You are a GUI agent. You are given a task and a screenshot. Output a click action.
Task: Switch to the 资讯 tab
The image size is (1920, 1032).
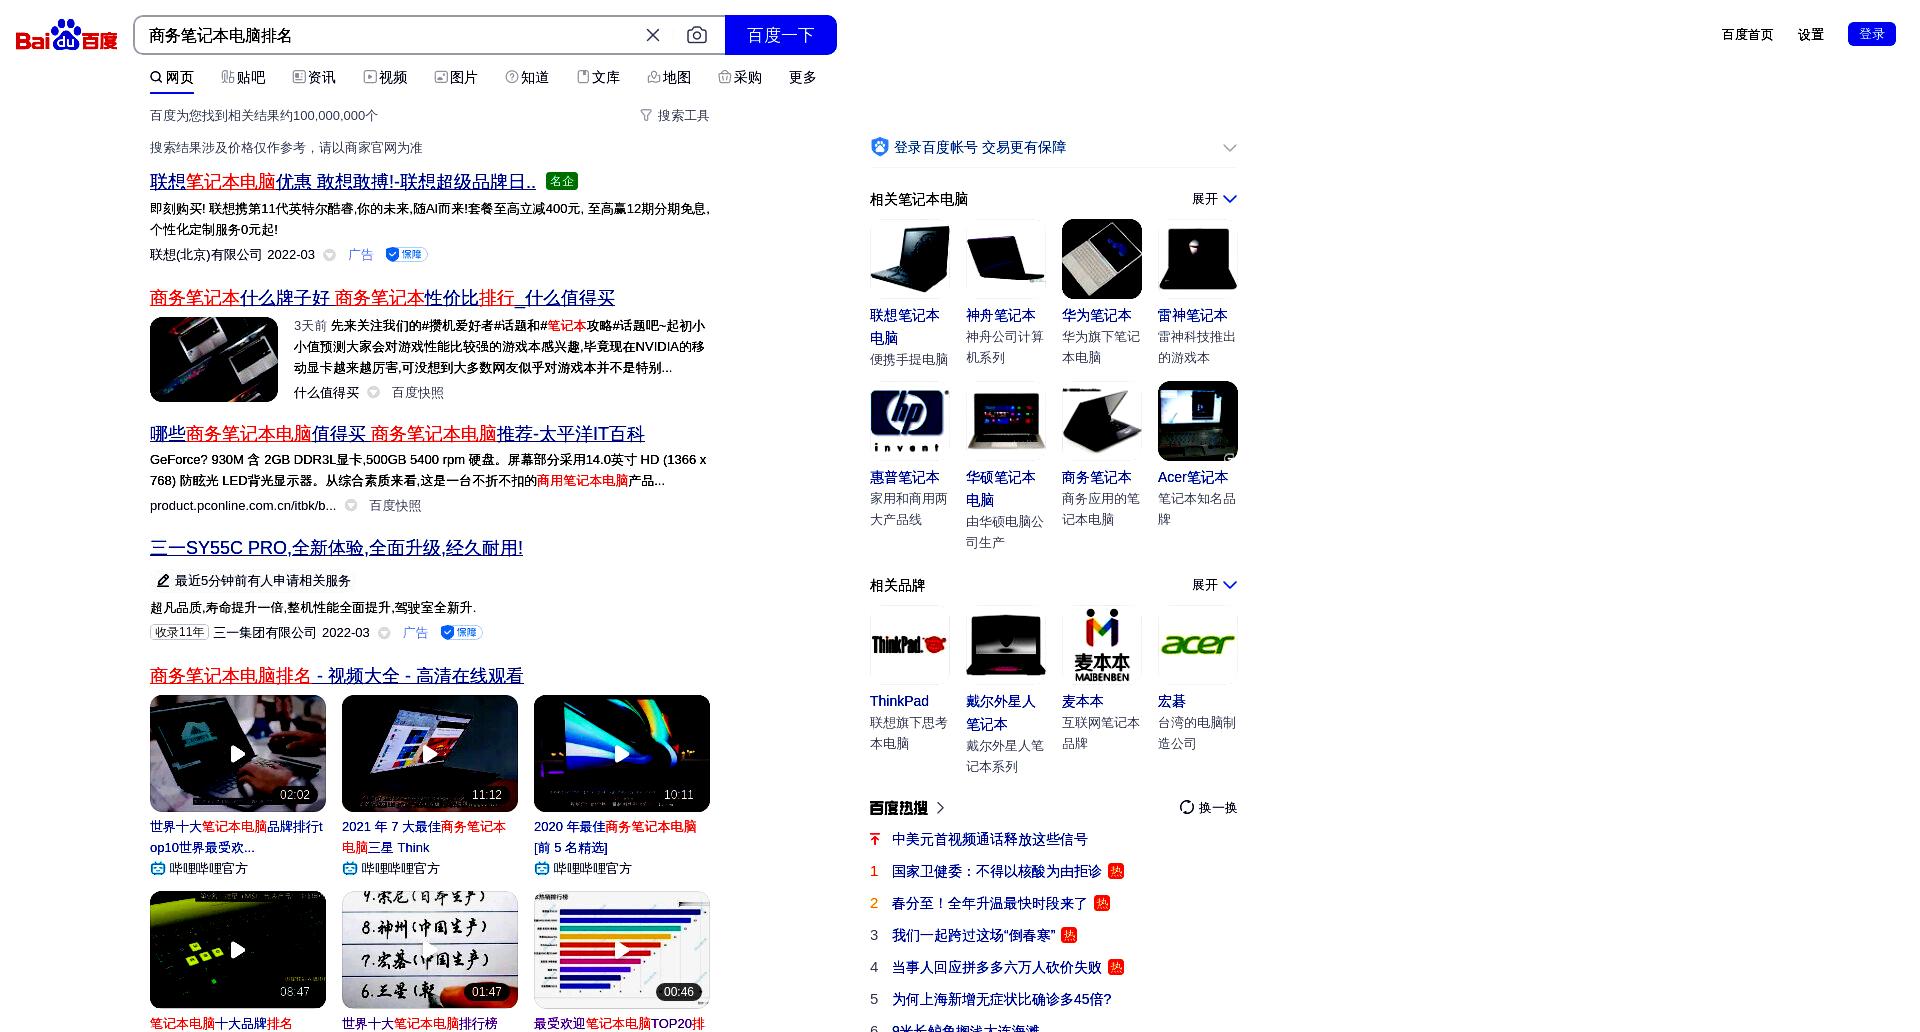click(x=314, y=77)
